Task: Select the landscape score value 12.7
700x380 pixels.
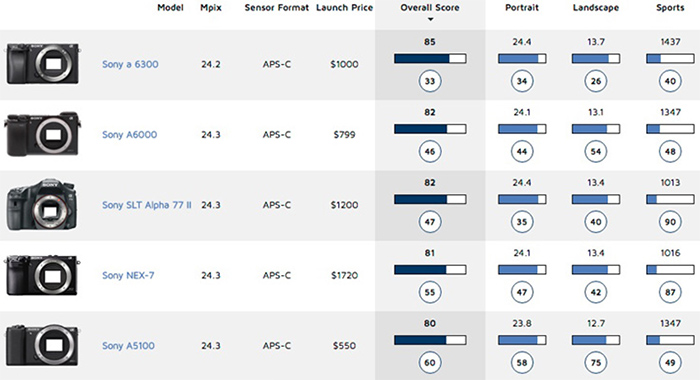Action: (x=596, y=323)
